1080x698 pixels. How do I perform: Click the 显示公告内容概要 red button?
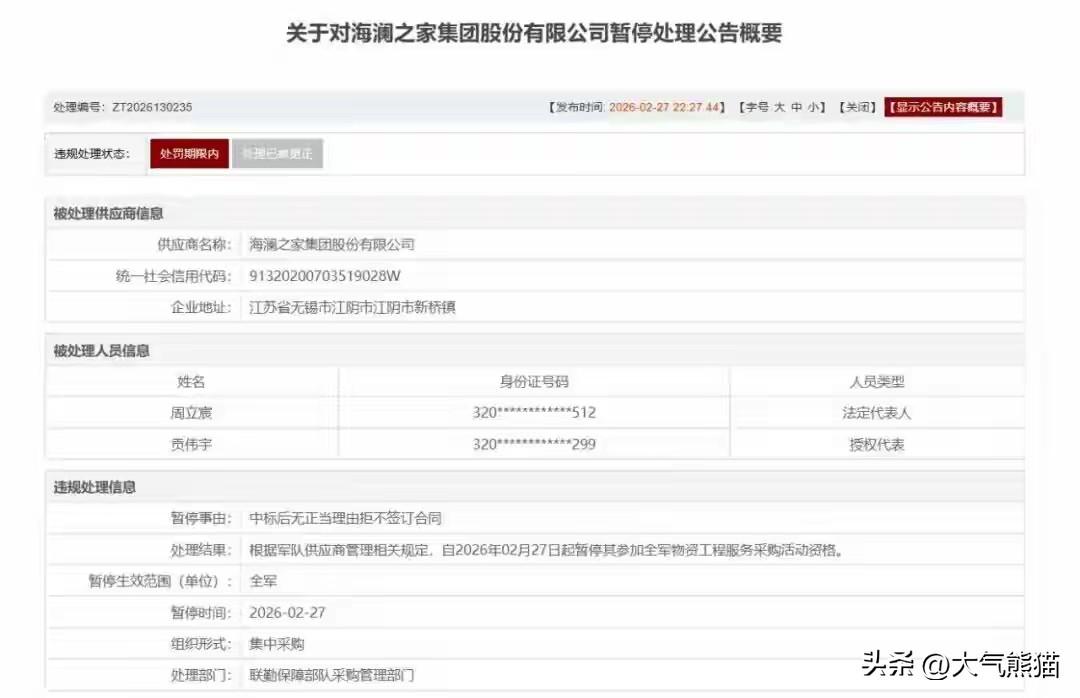point(943,107)
